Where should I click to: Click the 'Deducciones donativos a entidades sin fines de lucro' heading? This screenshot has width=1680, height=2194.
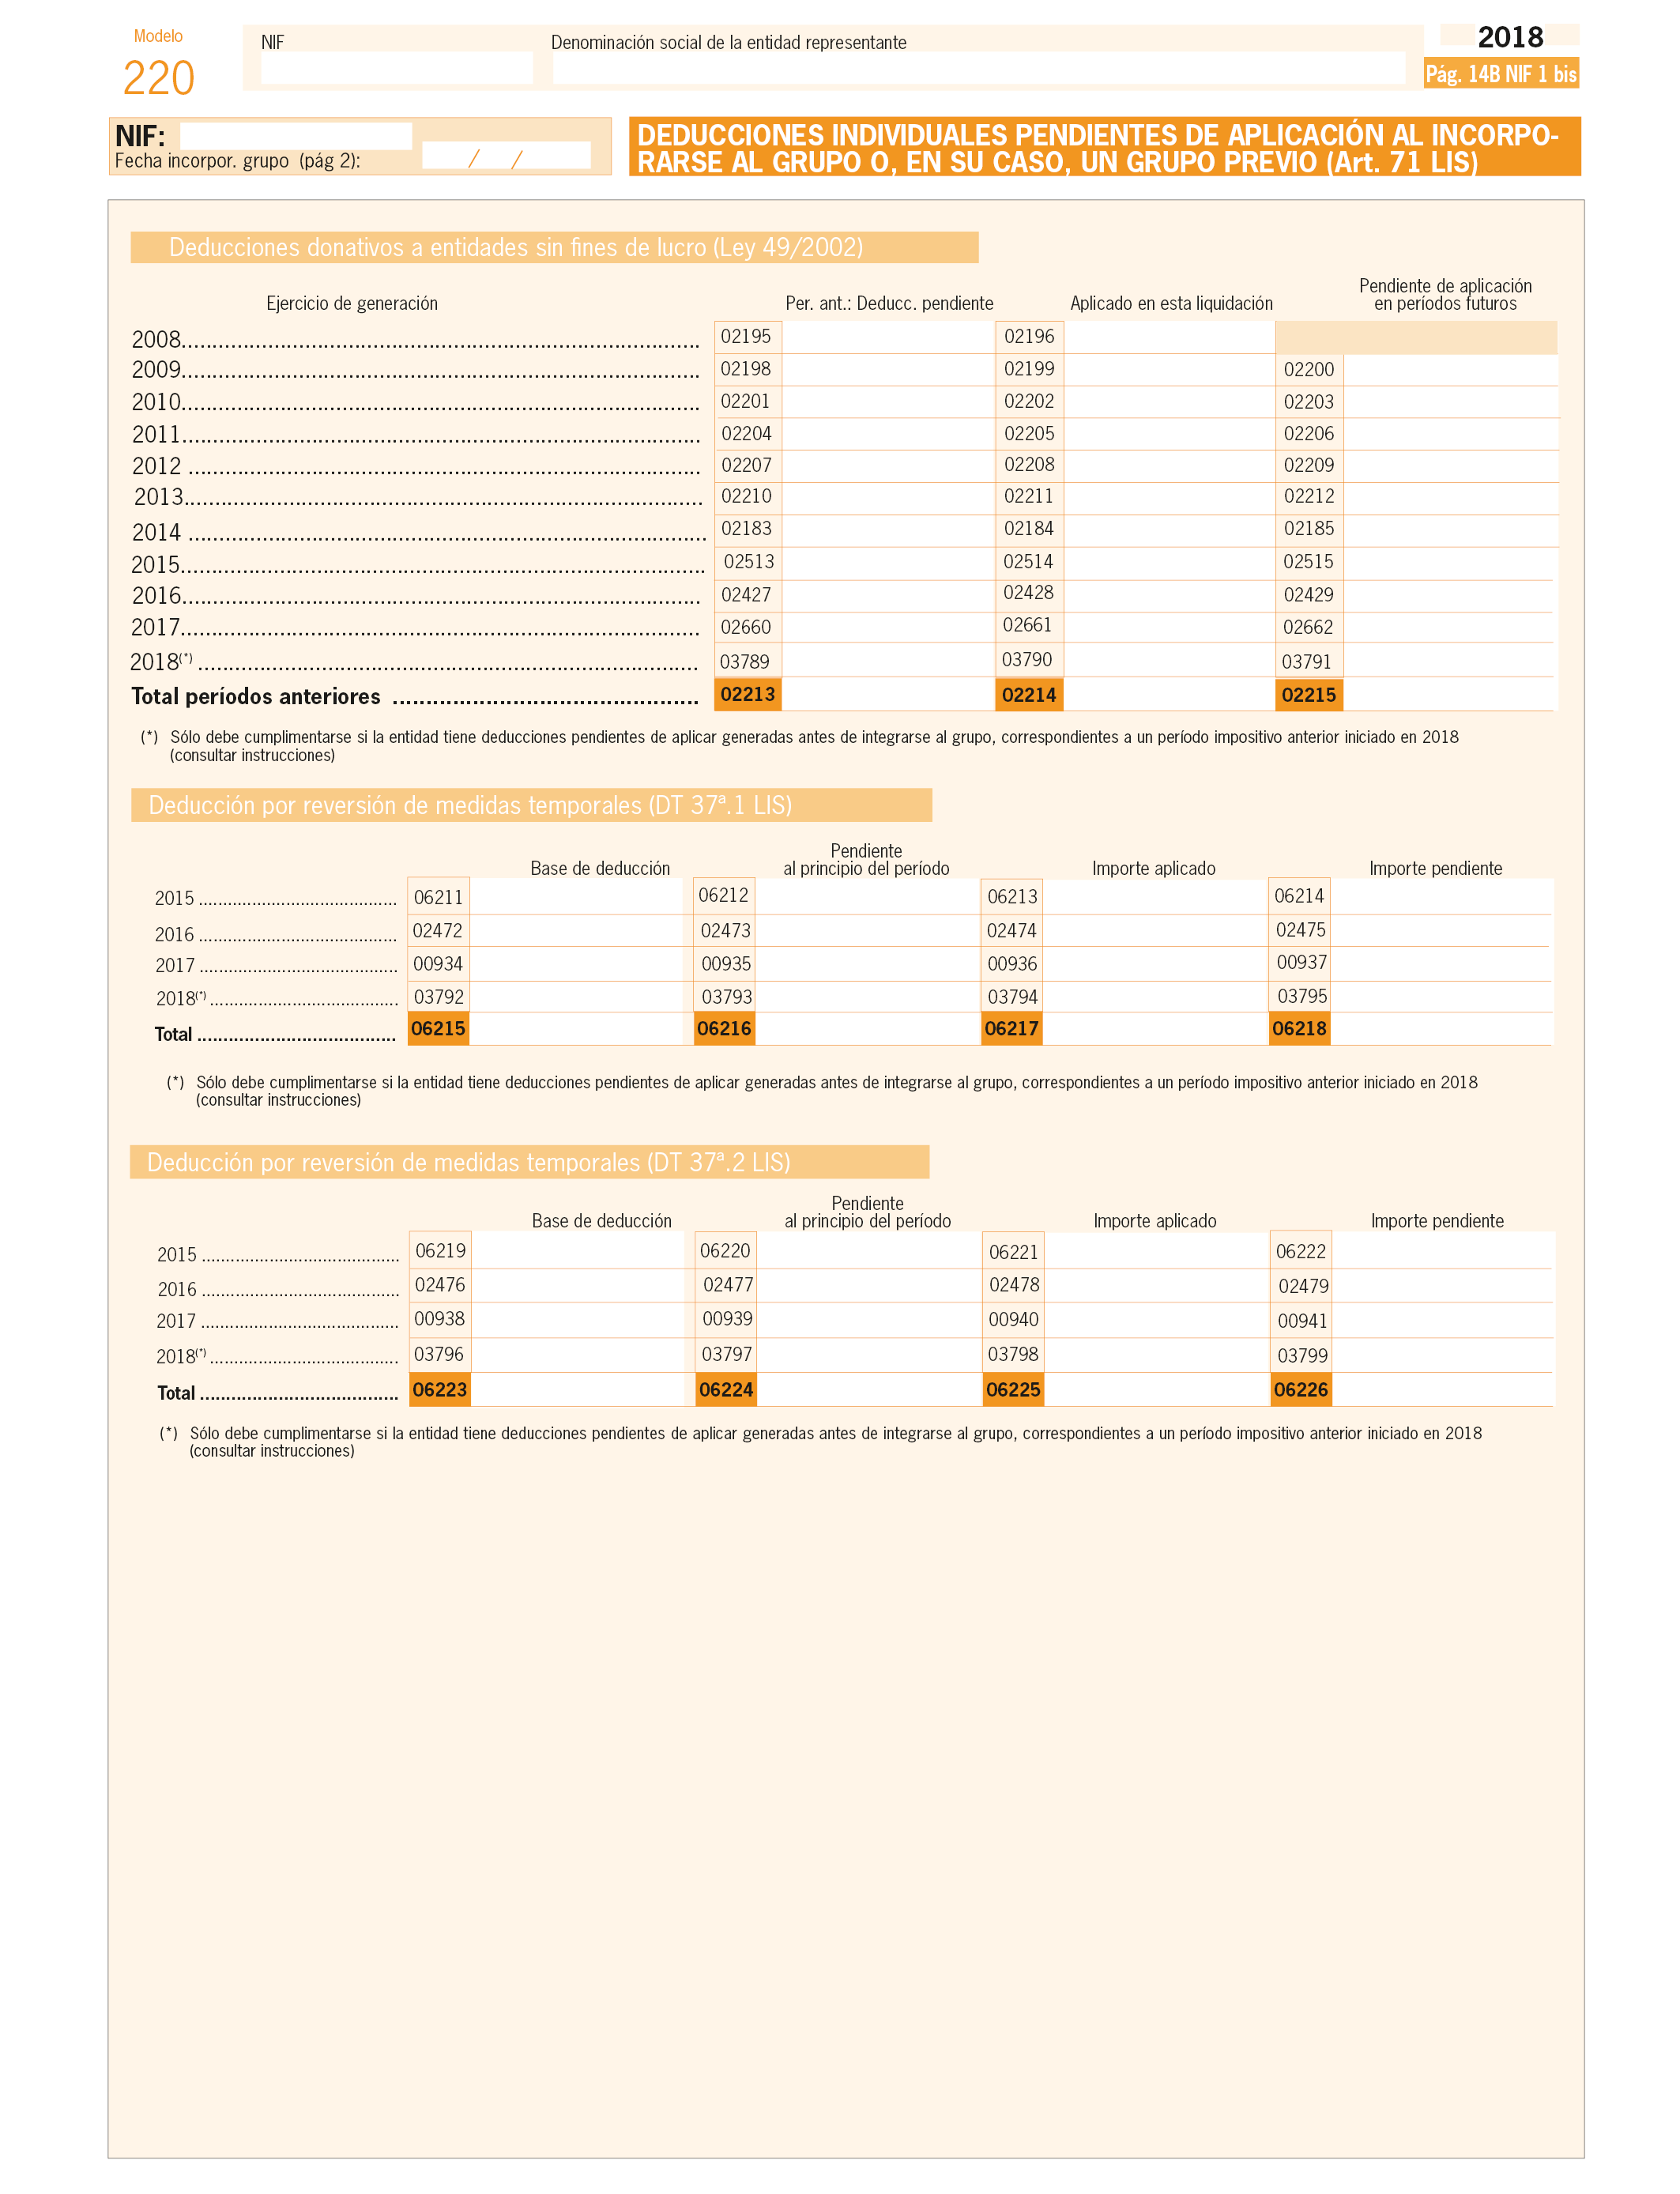554,247
